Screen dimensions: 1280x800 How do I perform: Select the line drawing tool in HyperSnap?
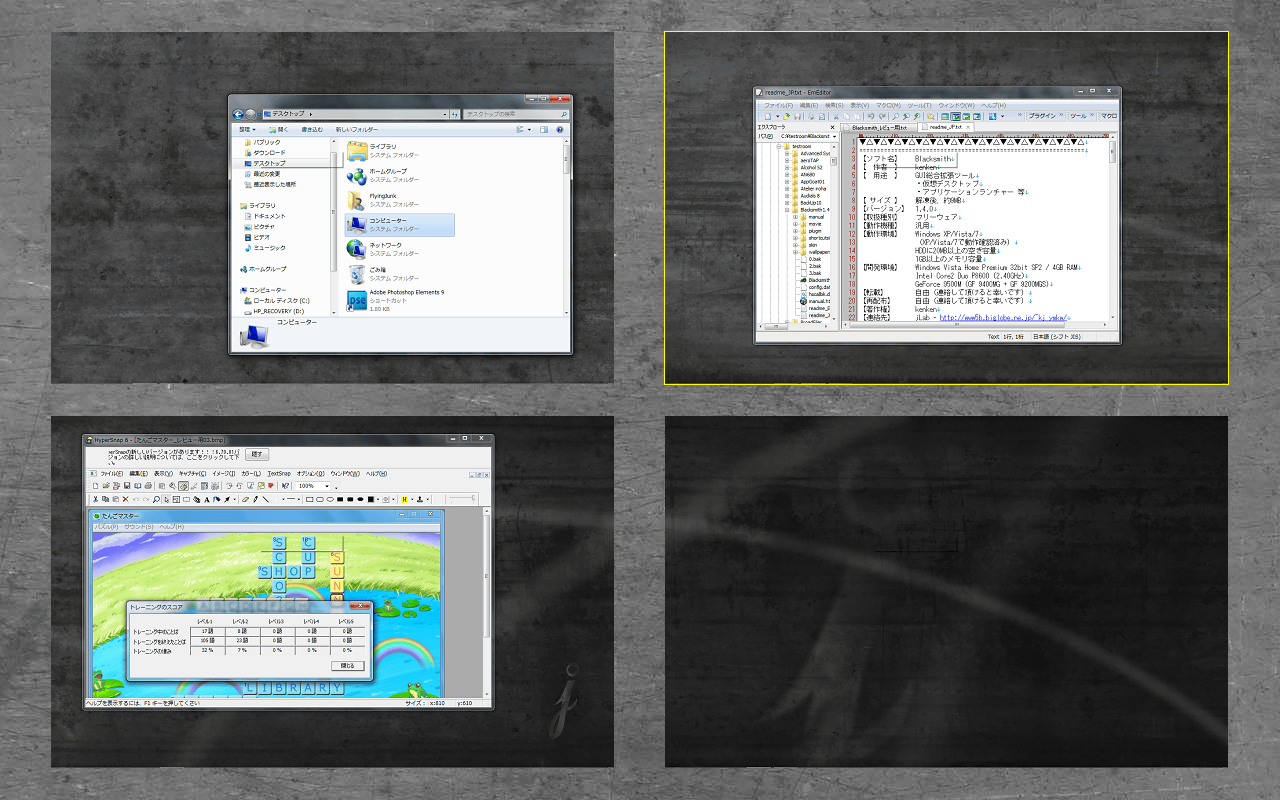click(265, 499)
